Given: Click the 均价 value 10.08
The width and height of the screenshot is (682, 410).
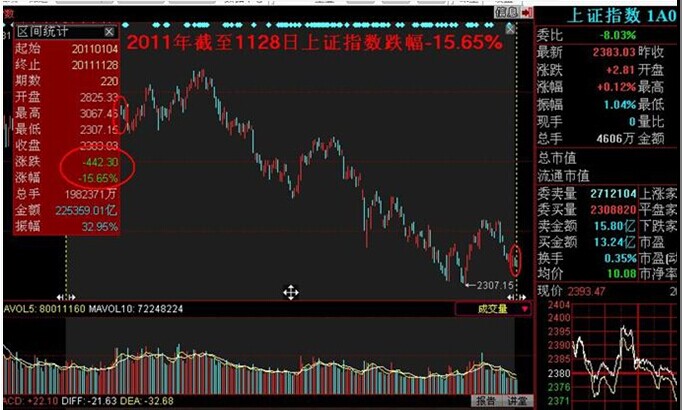Looking at the screenshot, I should [622, 274].
